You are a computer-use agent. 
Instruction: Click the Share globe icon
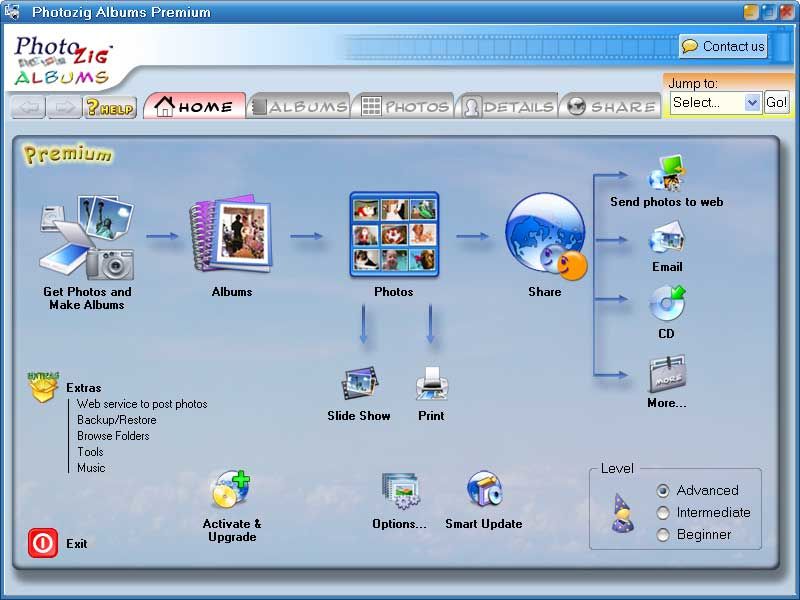[x=545, y=237]
